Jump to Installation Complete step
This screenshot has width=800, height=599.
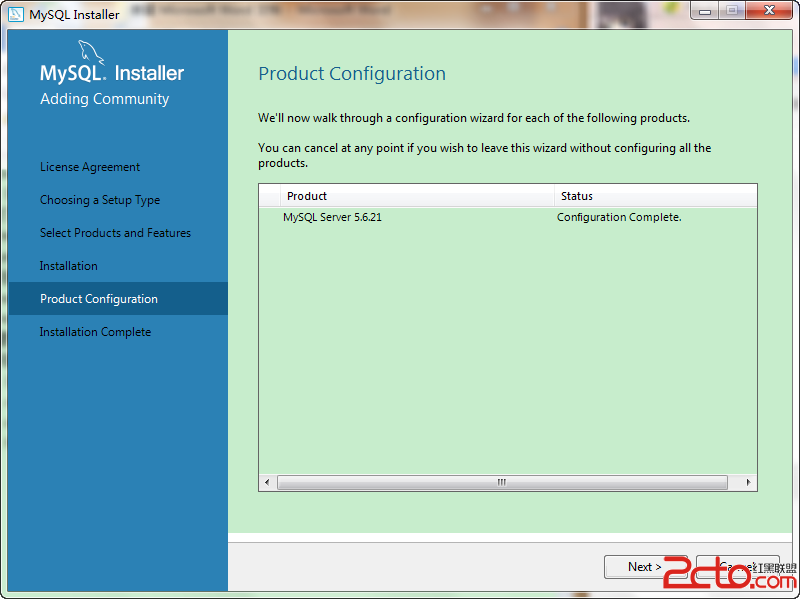click(x=95, y=332)
